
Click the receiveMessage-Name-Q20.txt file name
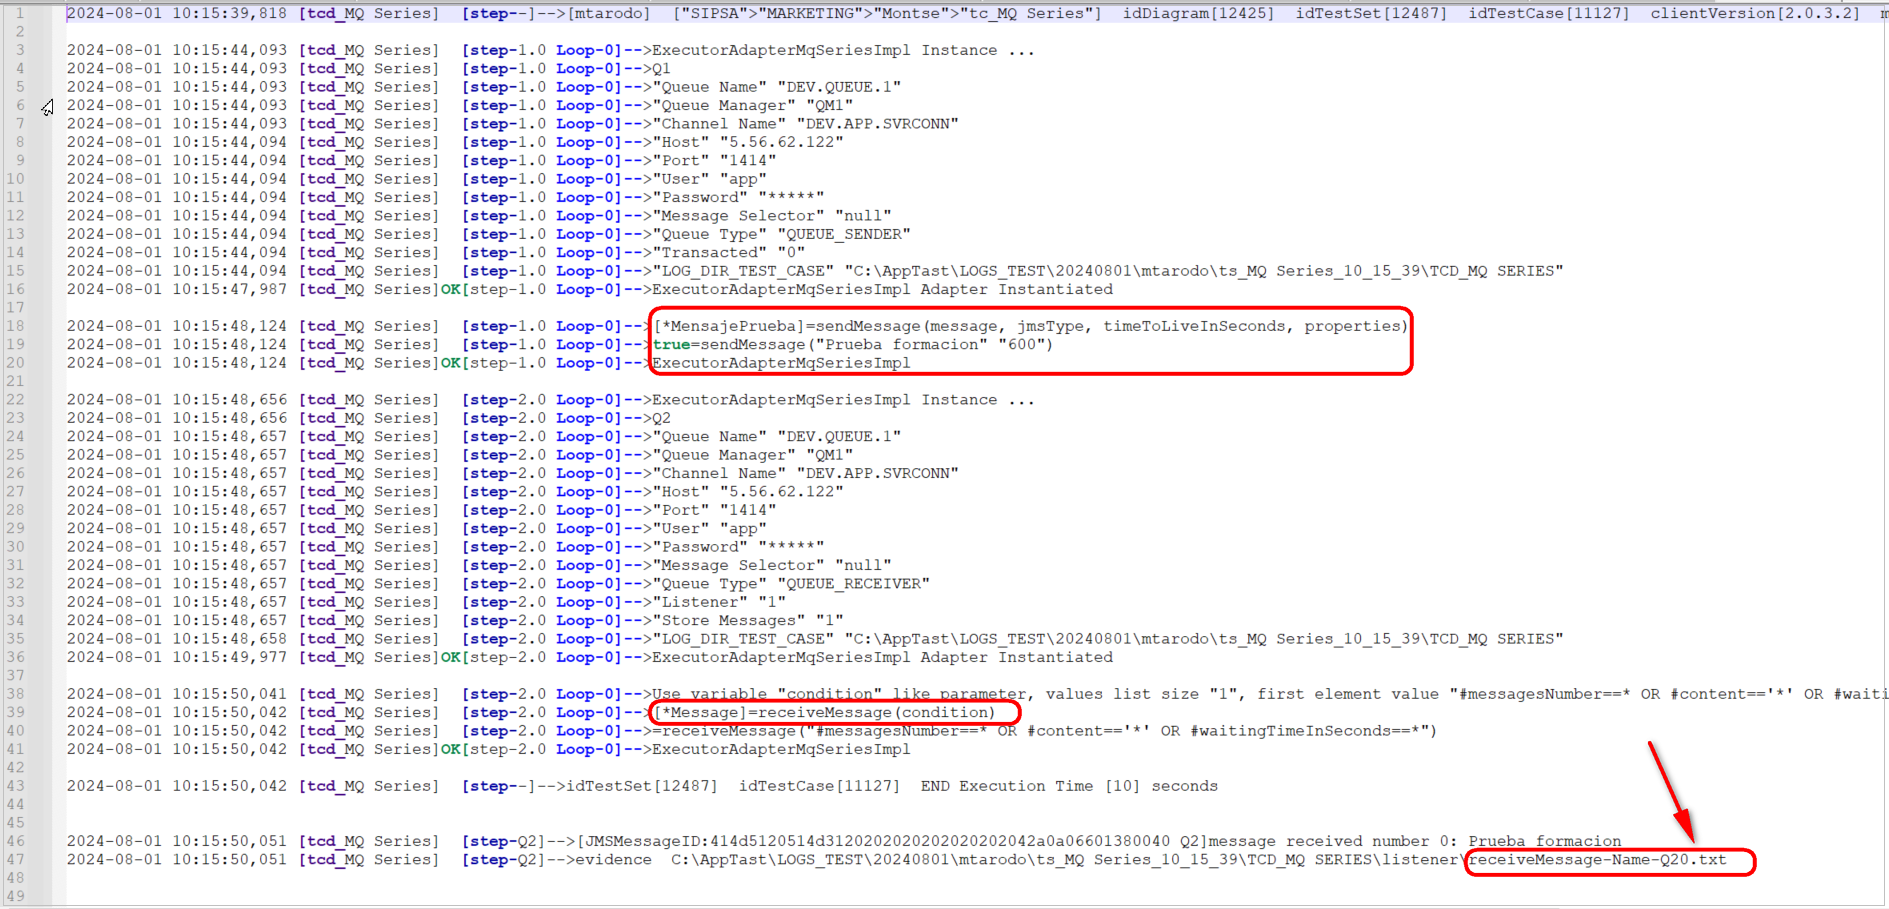point(1598,860)
